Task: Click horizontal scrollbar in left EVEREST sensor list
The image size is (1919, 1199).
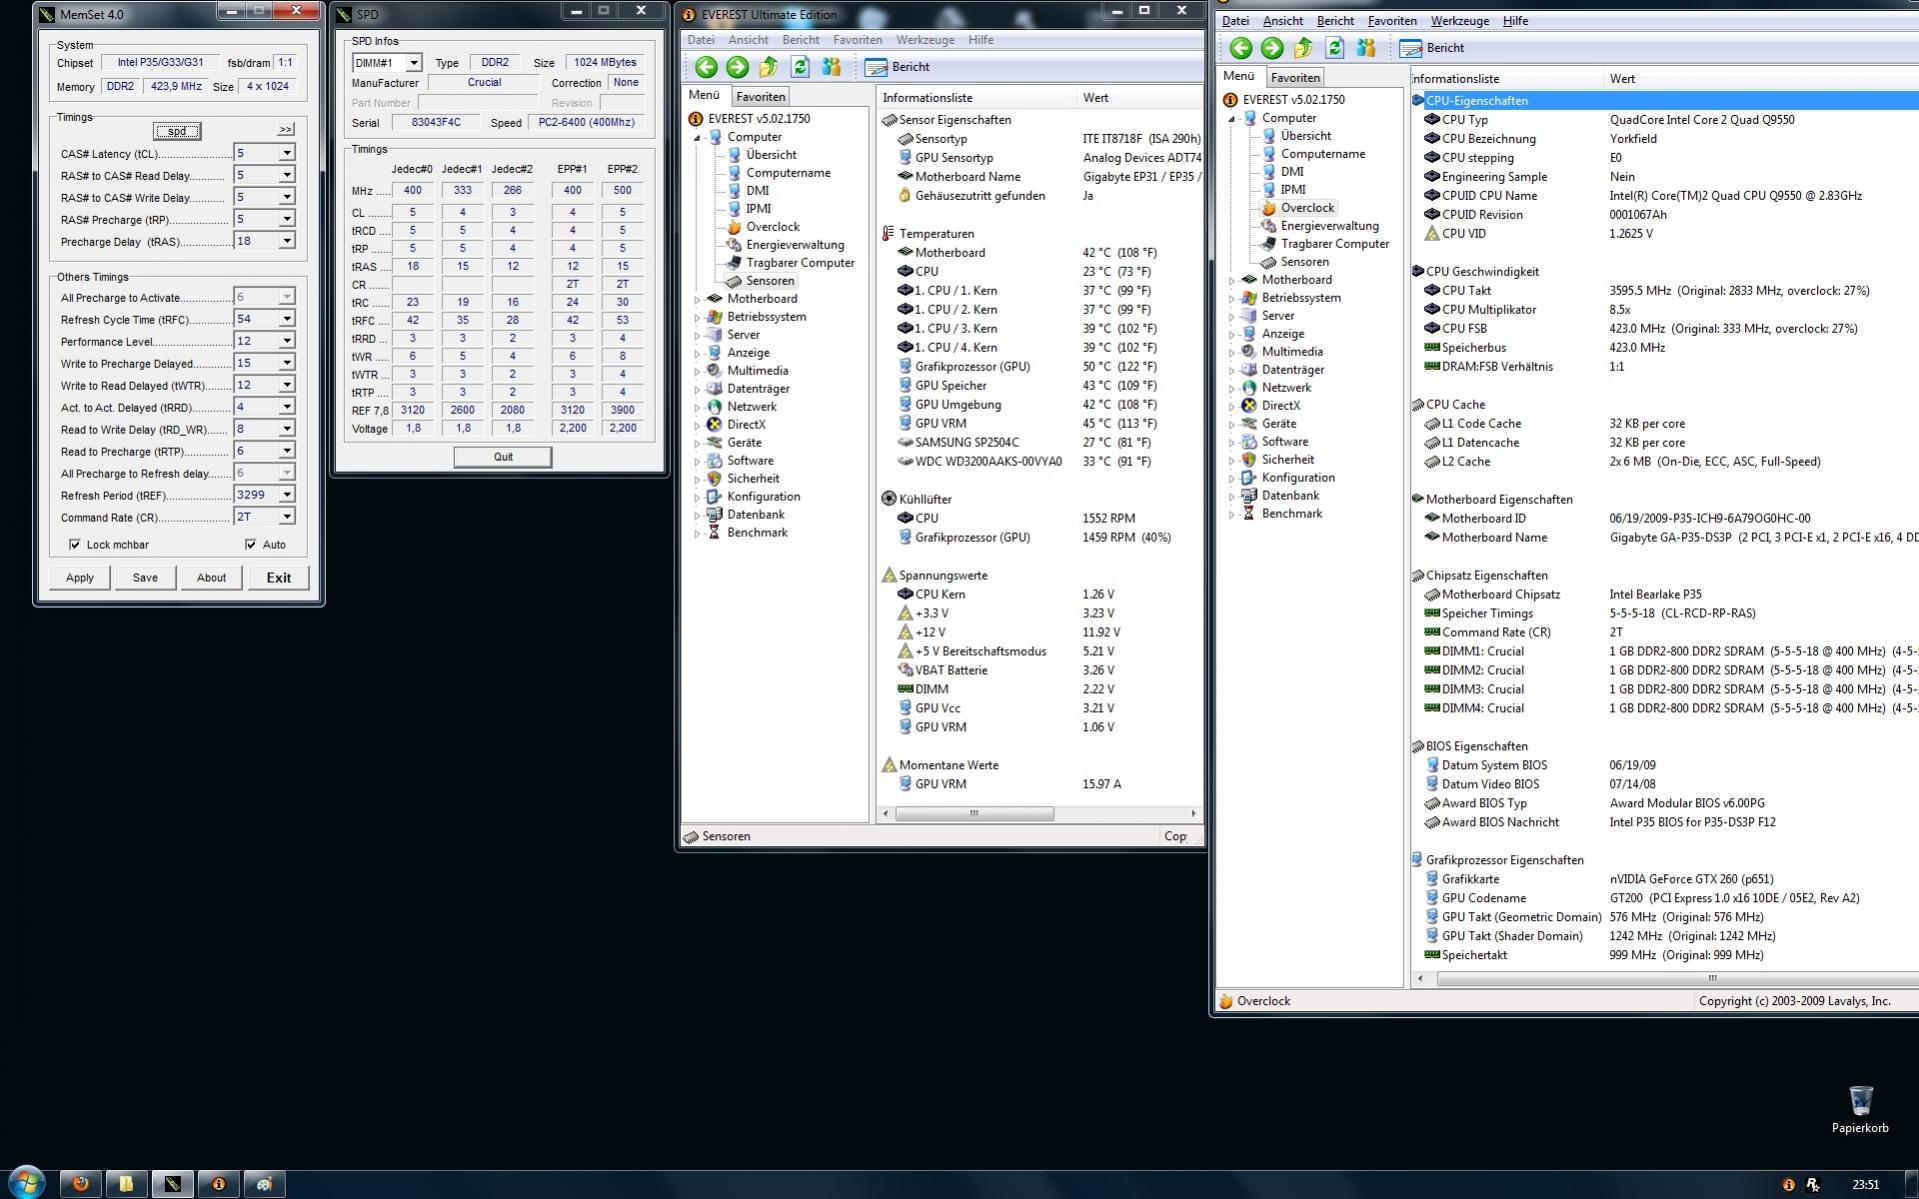Action: click(974, 814)
